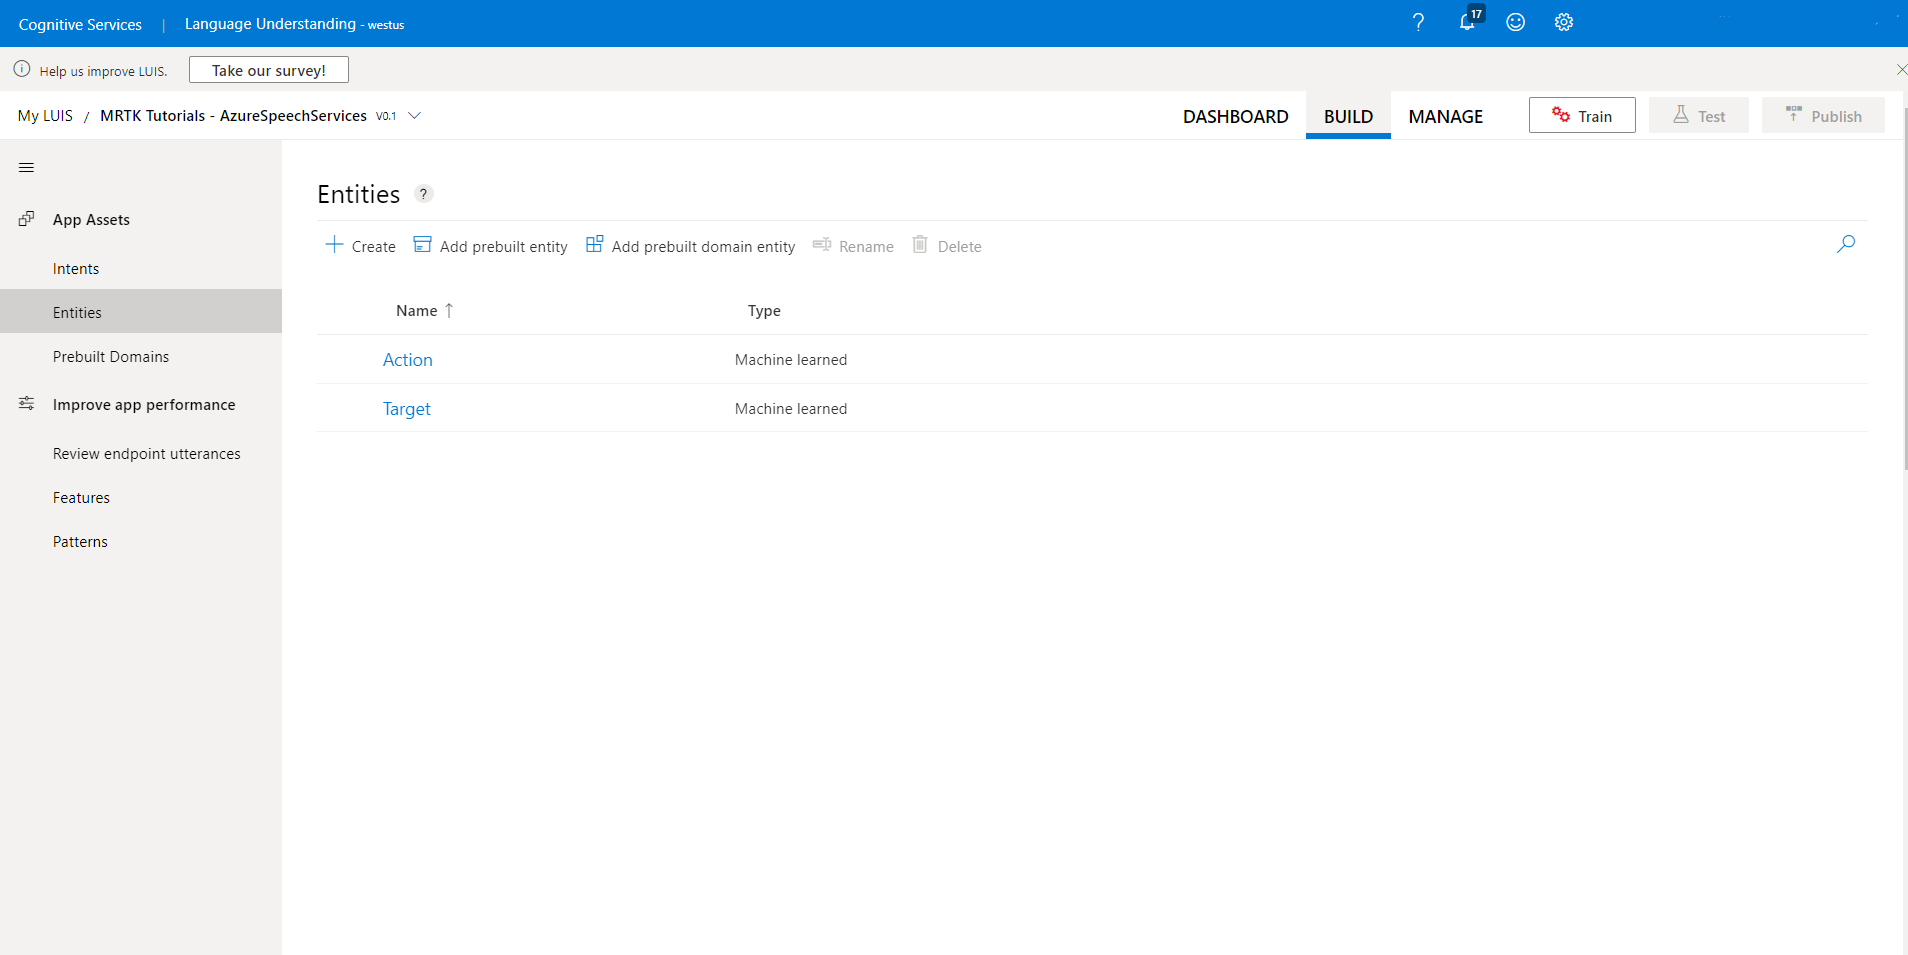Toggle sort order on the Name column
Viewport: 1908px width, 955px height.
tap(448, 310)
